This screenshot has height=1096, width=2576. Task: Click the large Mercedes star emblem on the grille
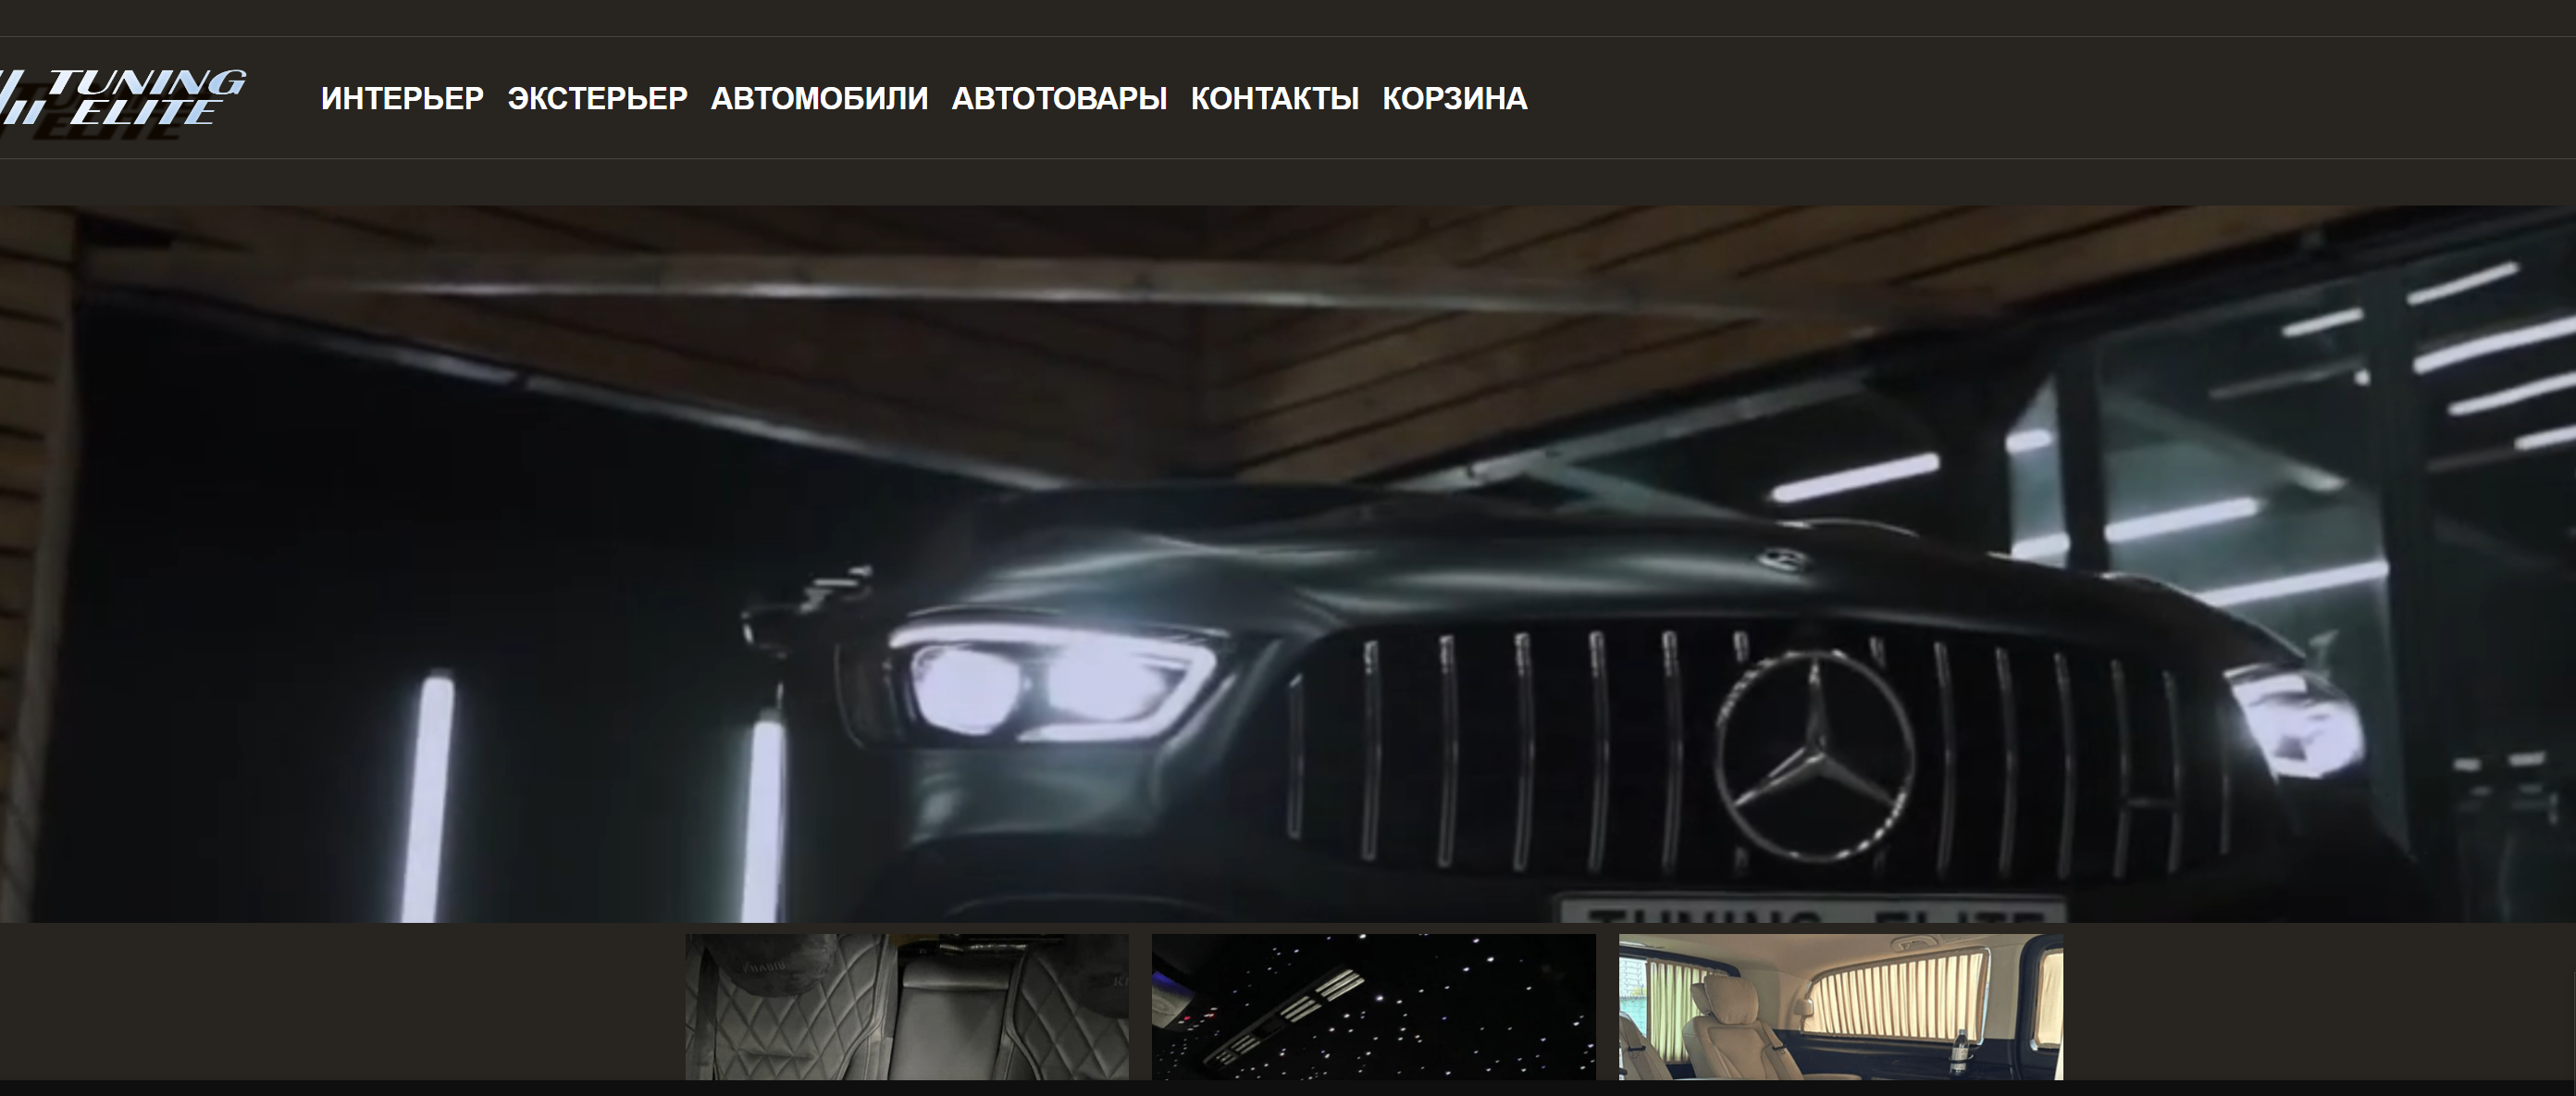coord(1815,757)
